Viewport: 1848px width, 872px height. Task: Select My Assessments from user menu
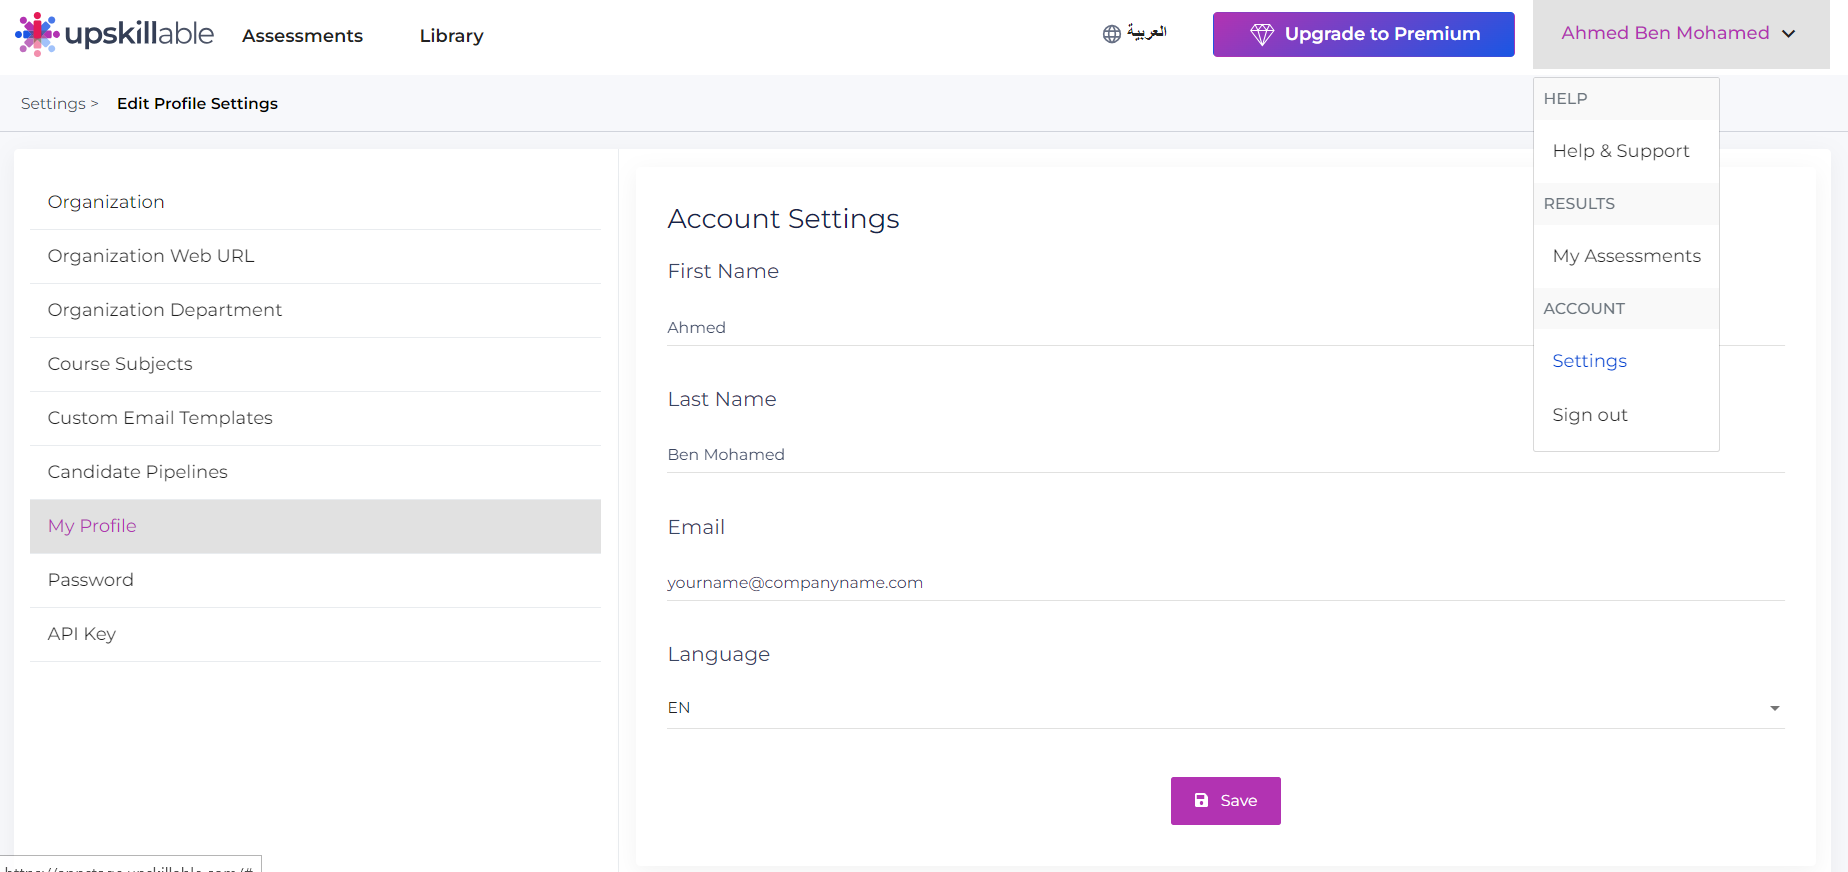point(1626,256)
